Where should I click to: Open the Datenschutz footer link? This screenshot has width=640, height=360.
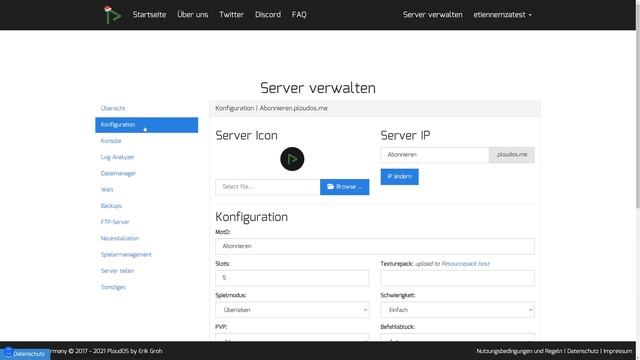582,351
